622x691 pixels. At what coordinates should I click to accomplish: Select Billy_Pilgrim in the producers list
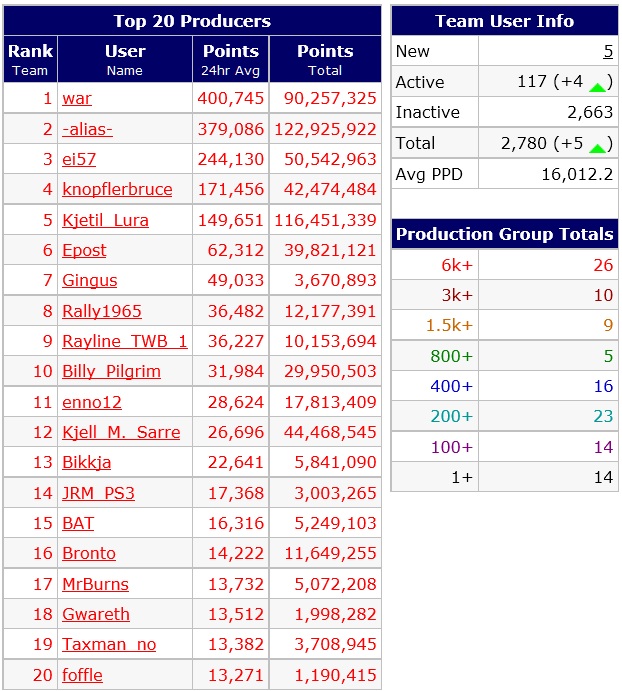pyautogui.click(x=111, y=372)
